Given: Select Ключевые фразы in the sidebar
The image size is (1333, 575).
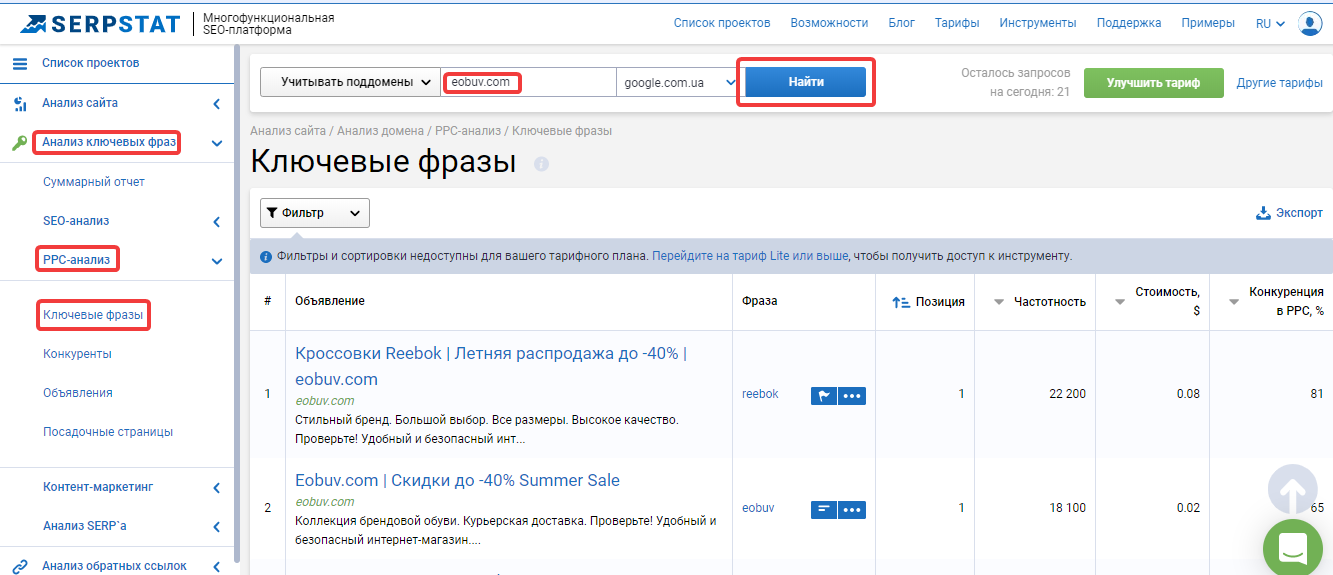Looking at the screenshot, I should click(93, 315).
